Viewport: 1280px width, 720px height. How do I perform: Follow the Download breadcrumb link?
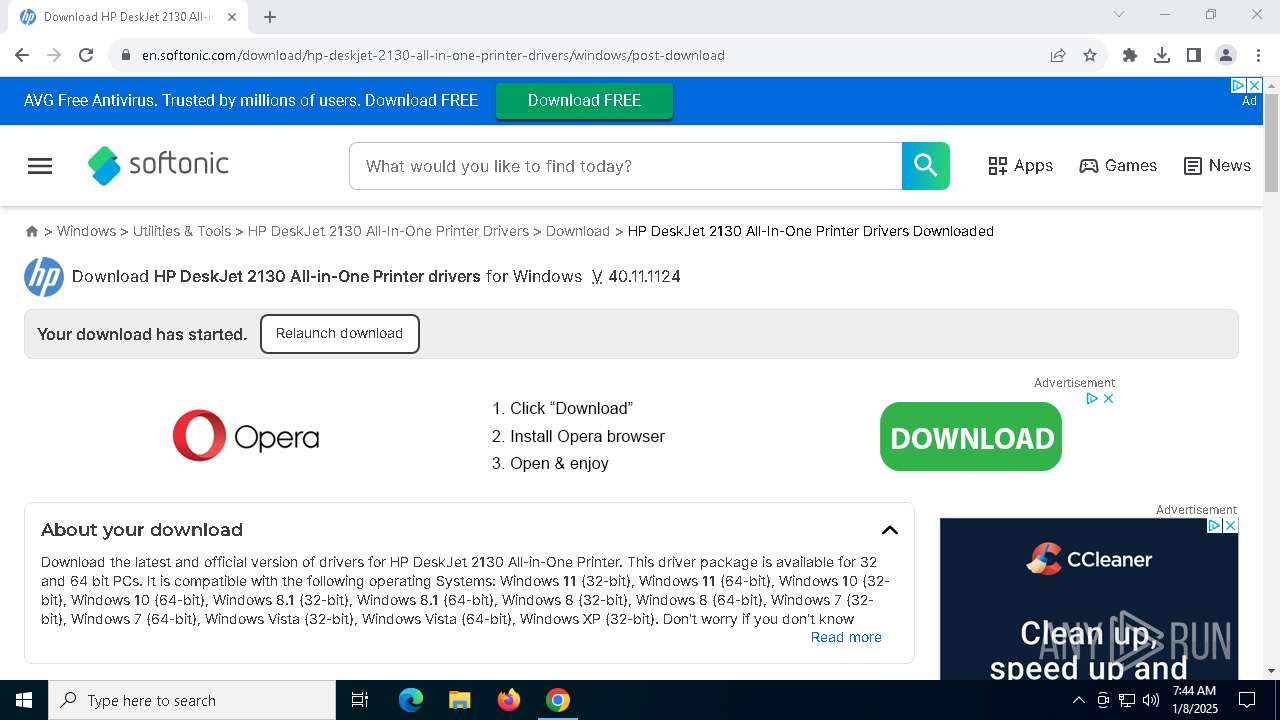coord(578,231)
